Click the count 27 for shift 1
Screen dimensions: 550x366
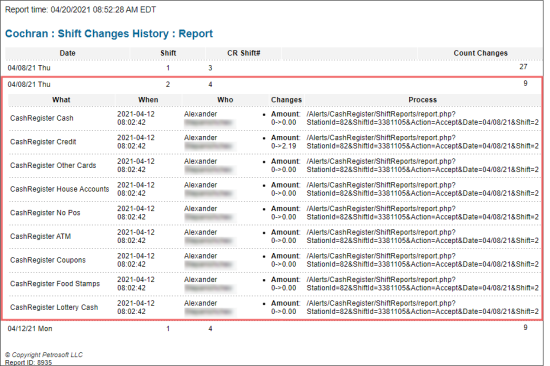pos(523,67)
